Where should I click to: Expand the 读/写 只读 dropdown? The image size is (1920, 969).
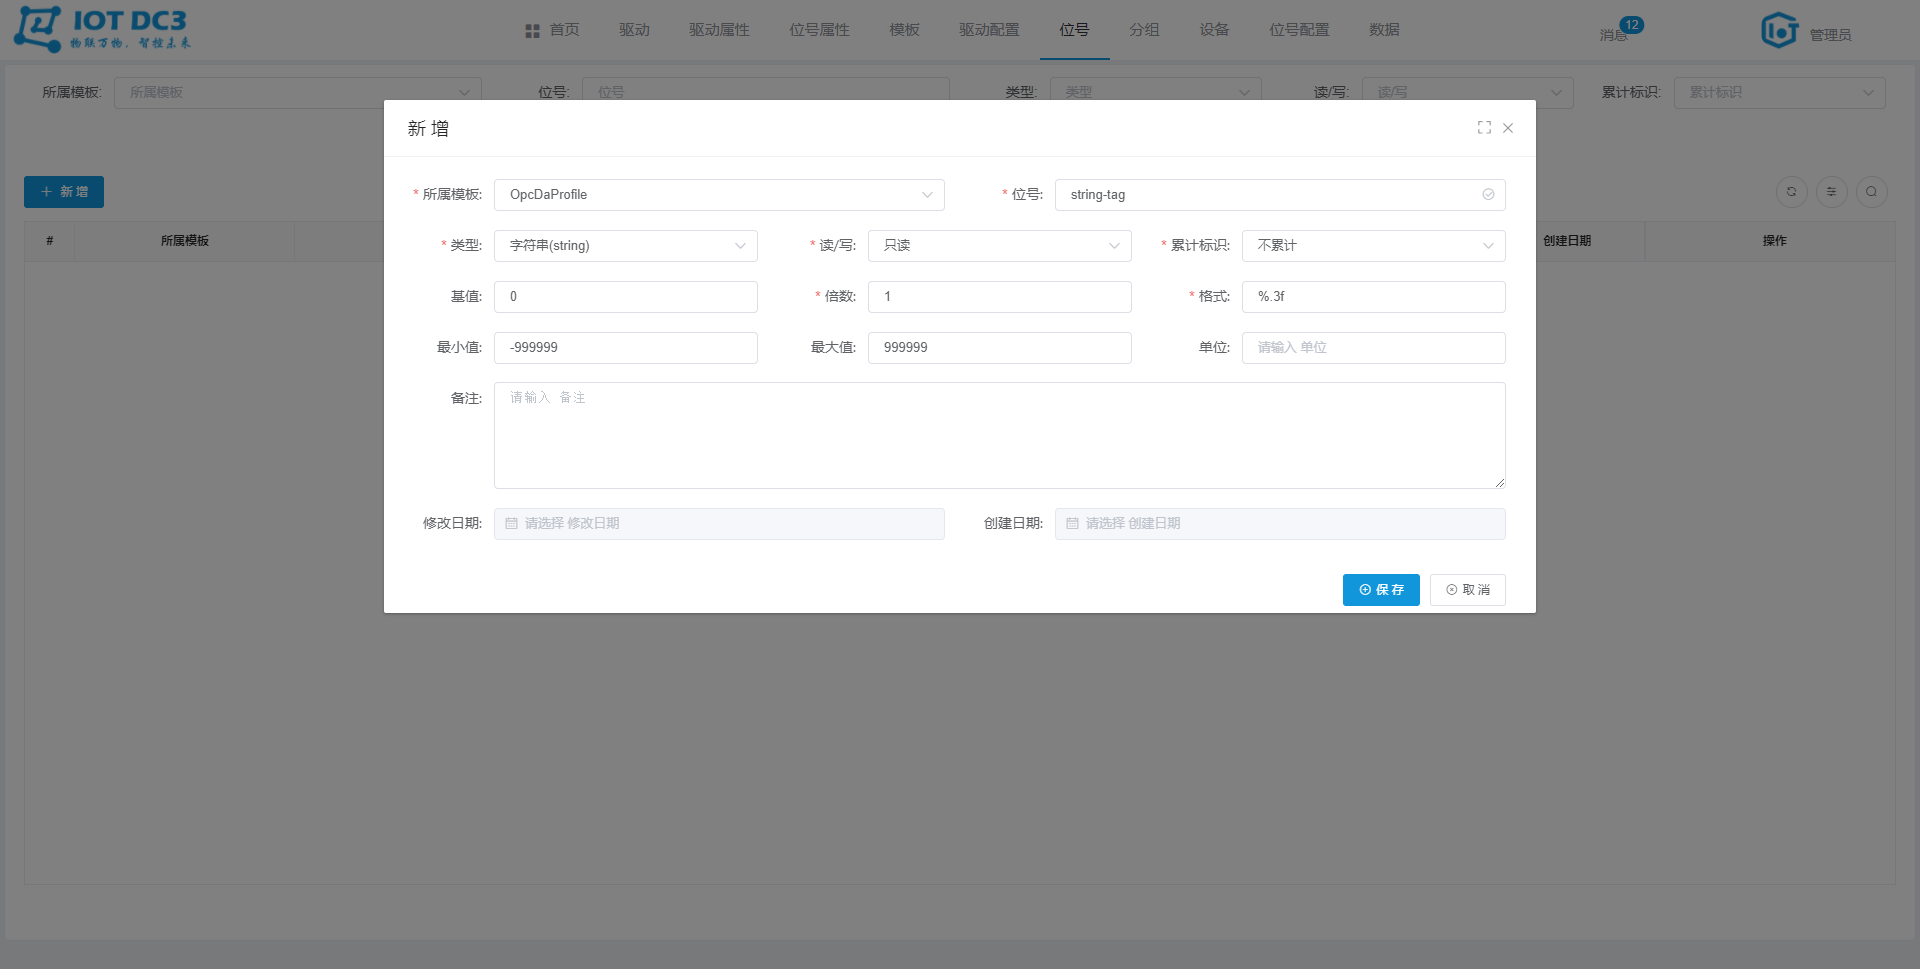tap(999, 246)
